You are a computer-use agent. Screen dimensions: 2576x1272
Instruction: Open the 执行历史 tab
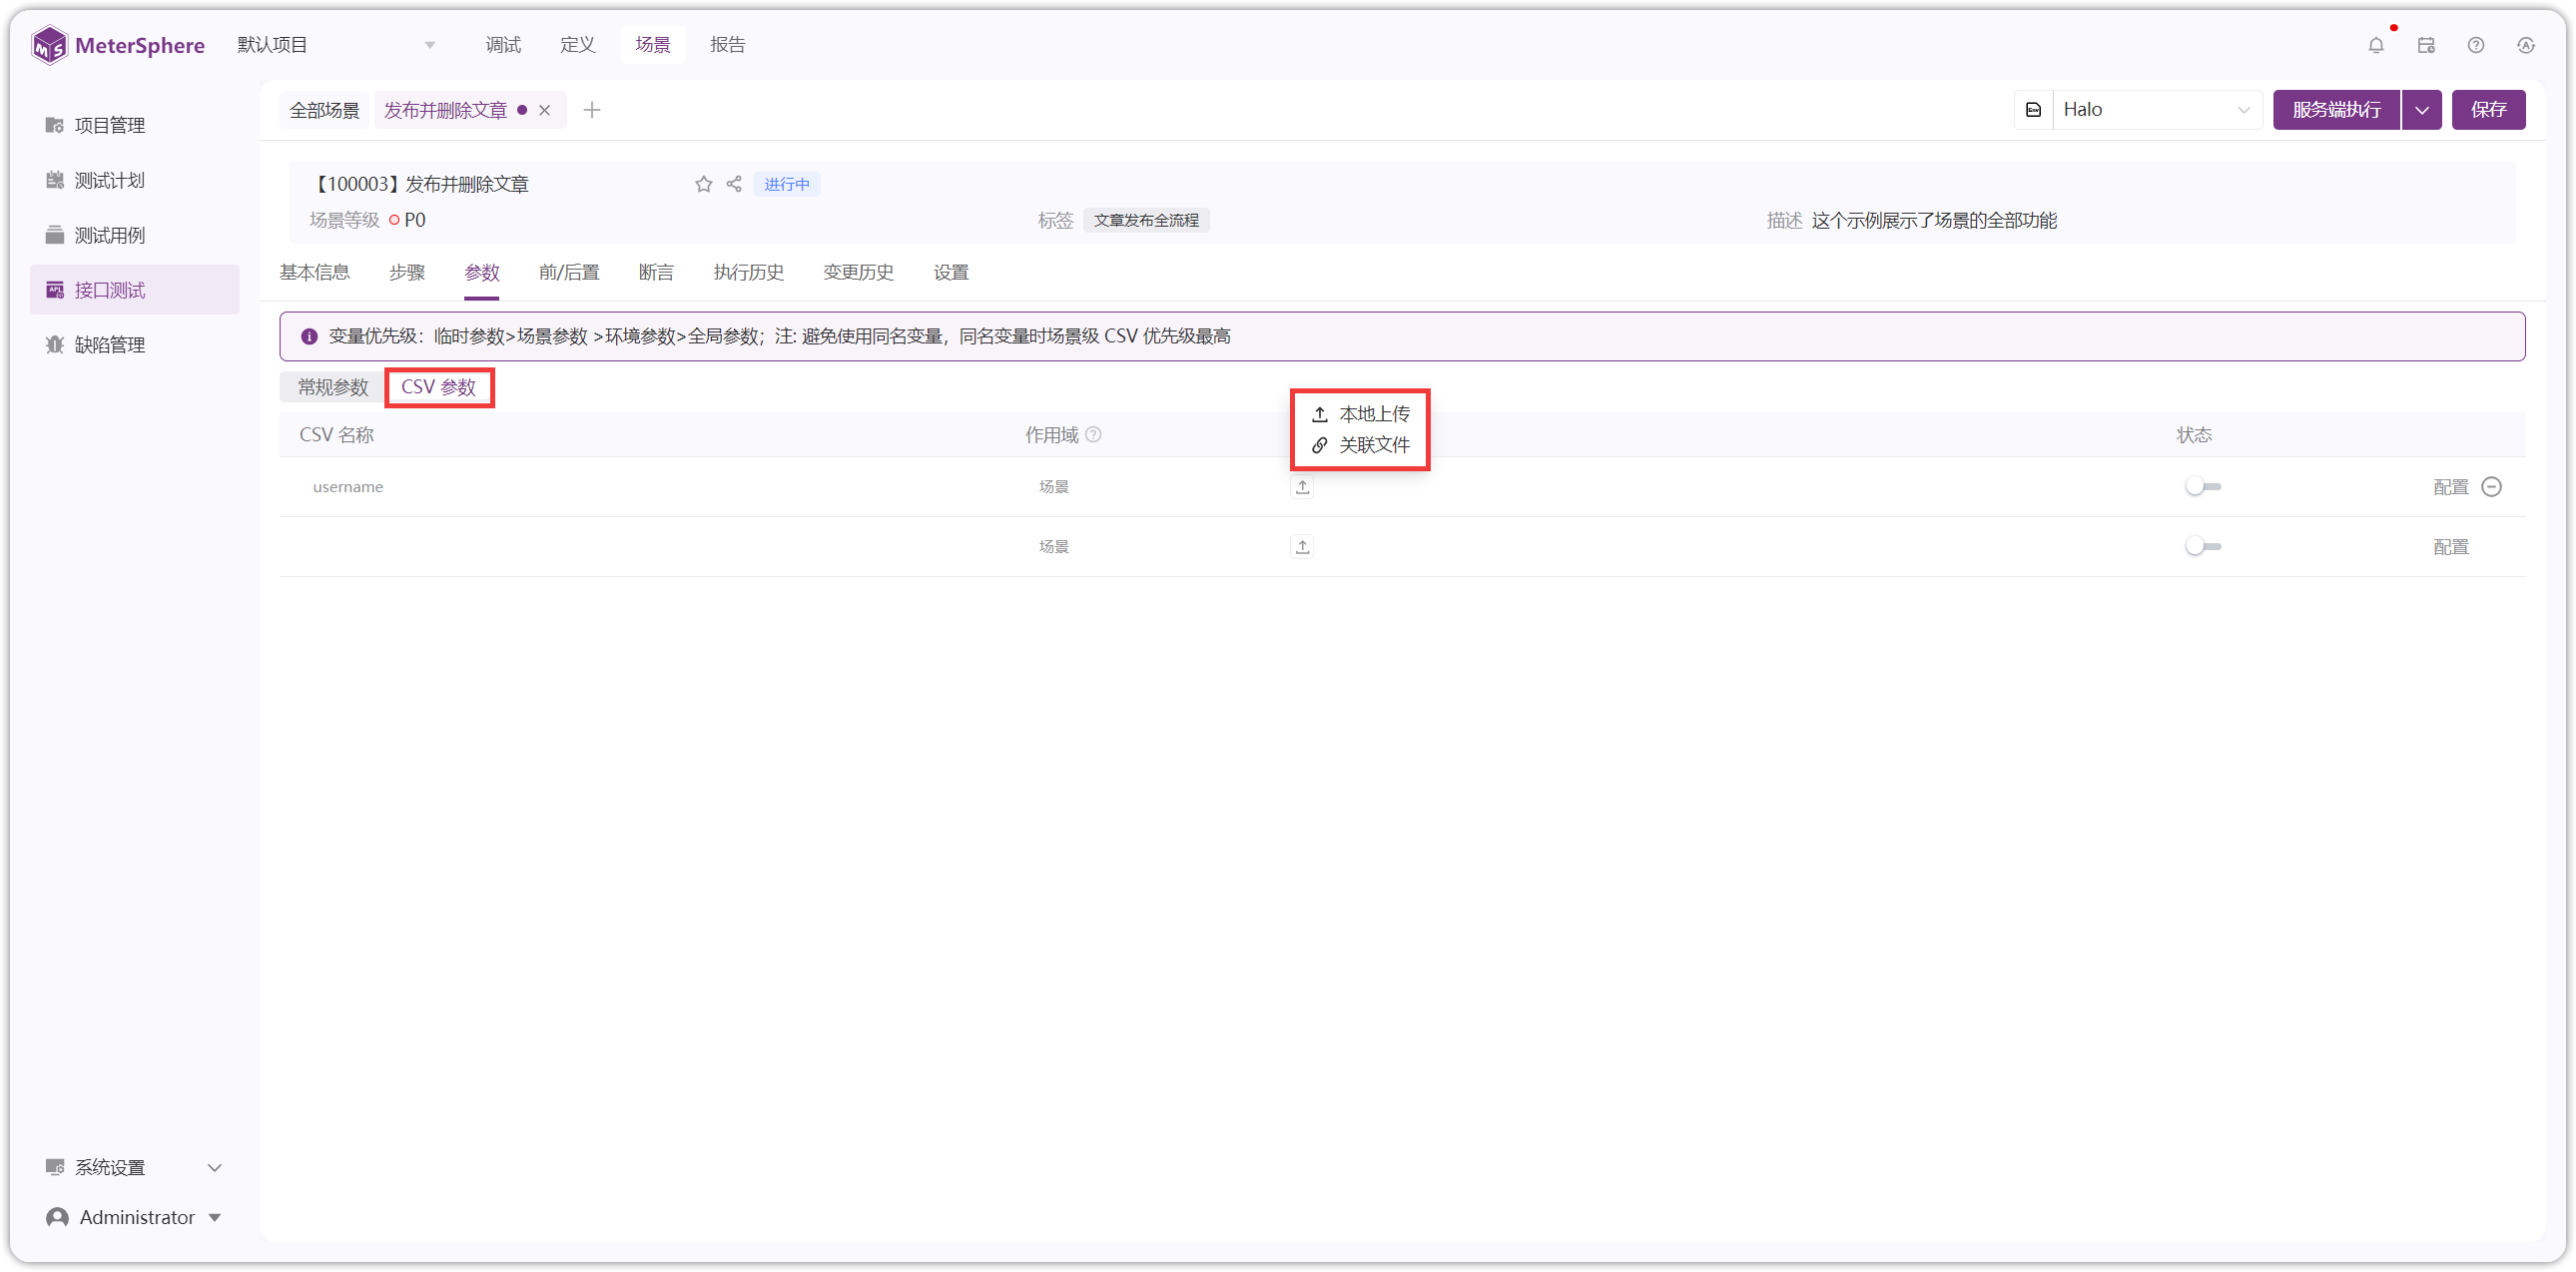coord(748,272)
